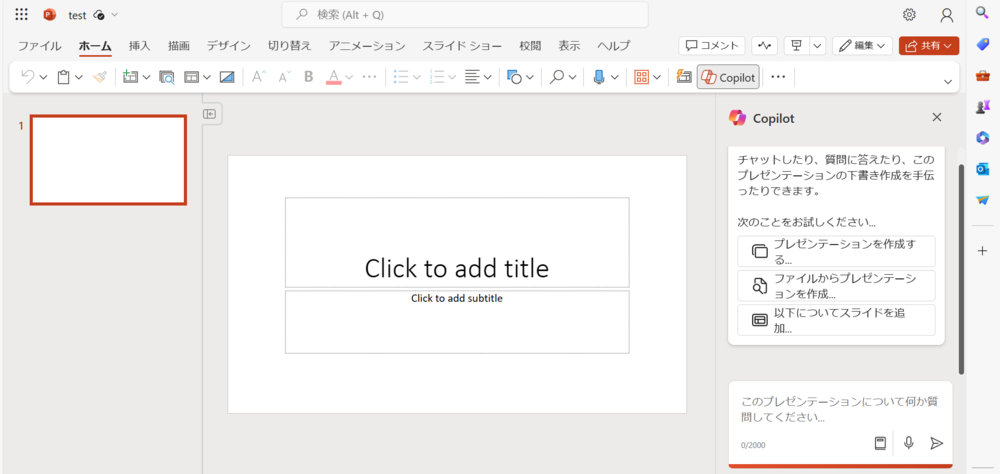Open more font options ellipsis
This screenshot has width=1000, height=474.
coord(369,77)
